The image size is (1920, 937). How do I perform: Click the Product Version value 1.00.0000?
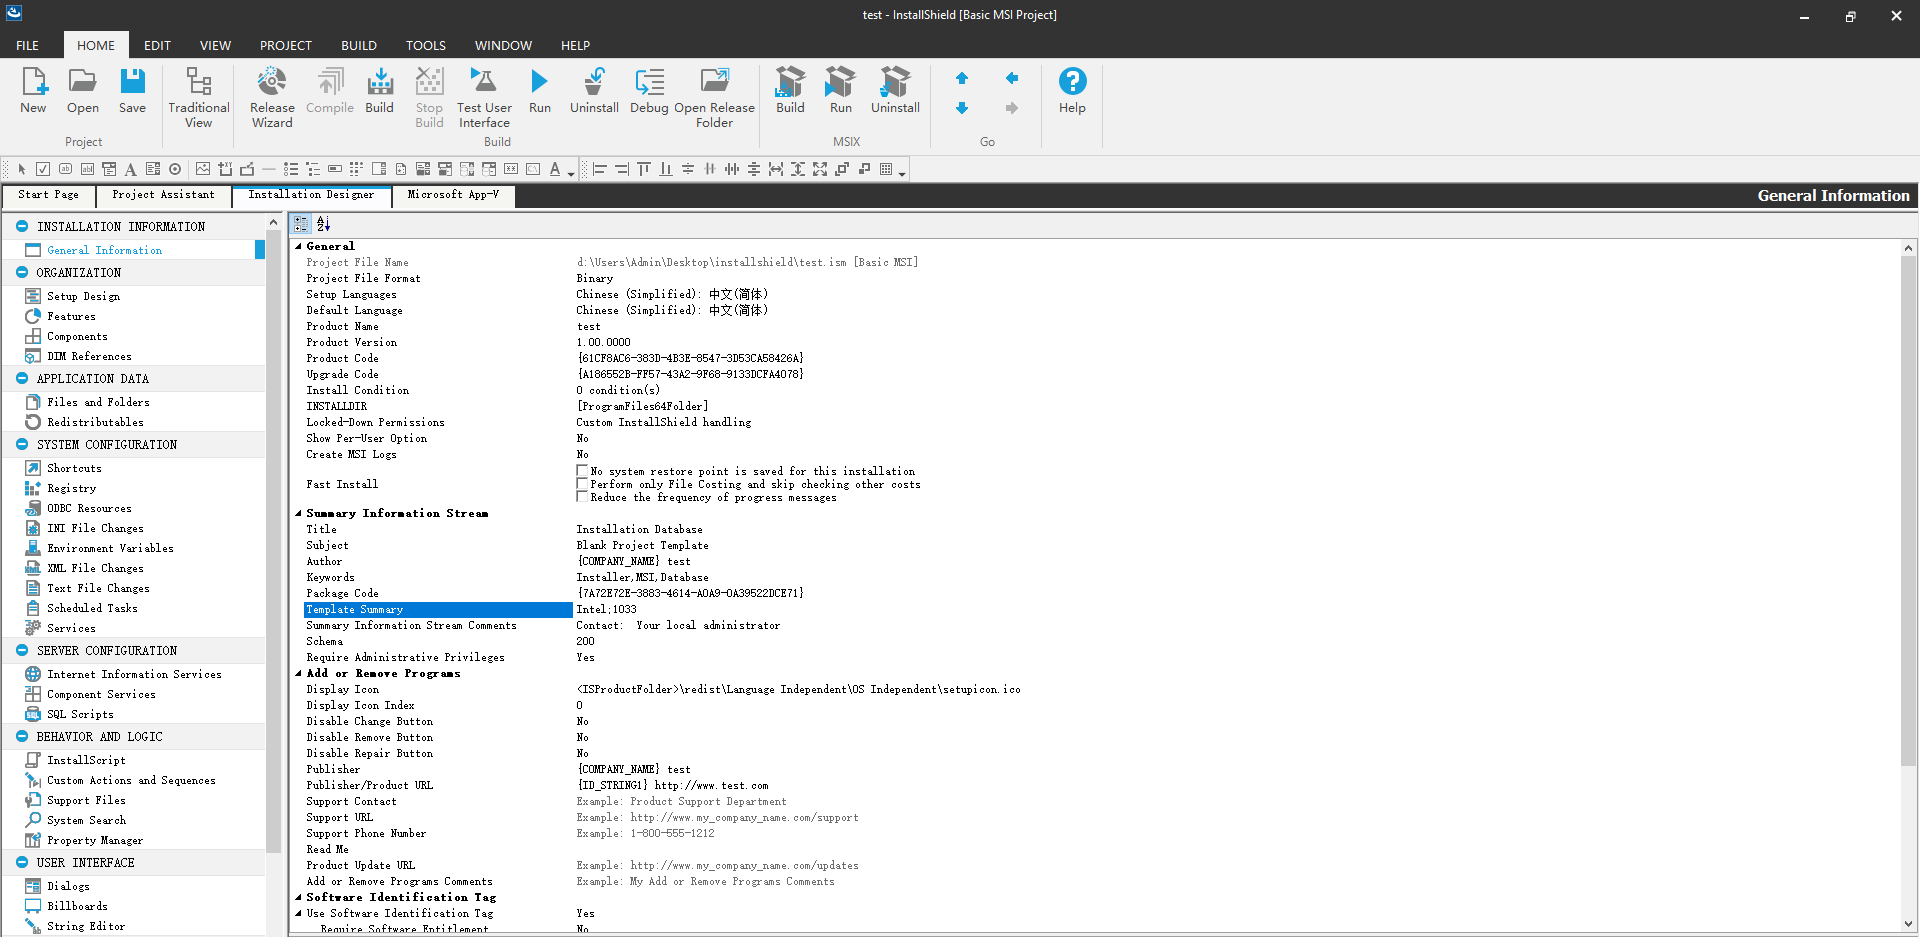[x=604, y=342]
